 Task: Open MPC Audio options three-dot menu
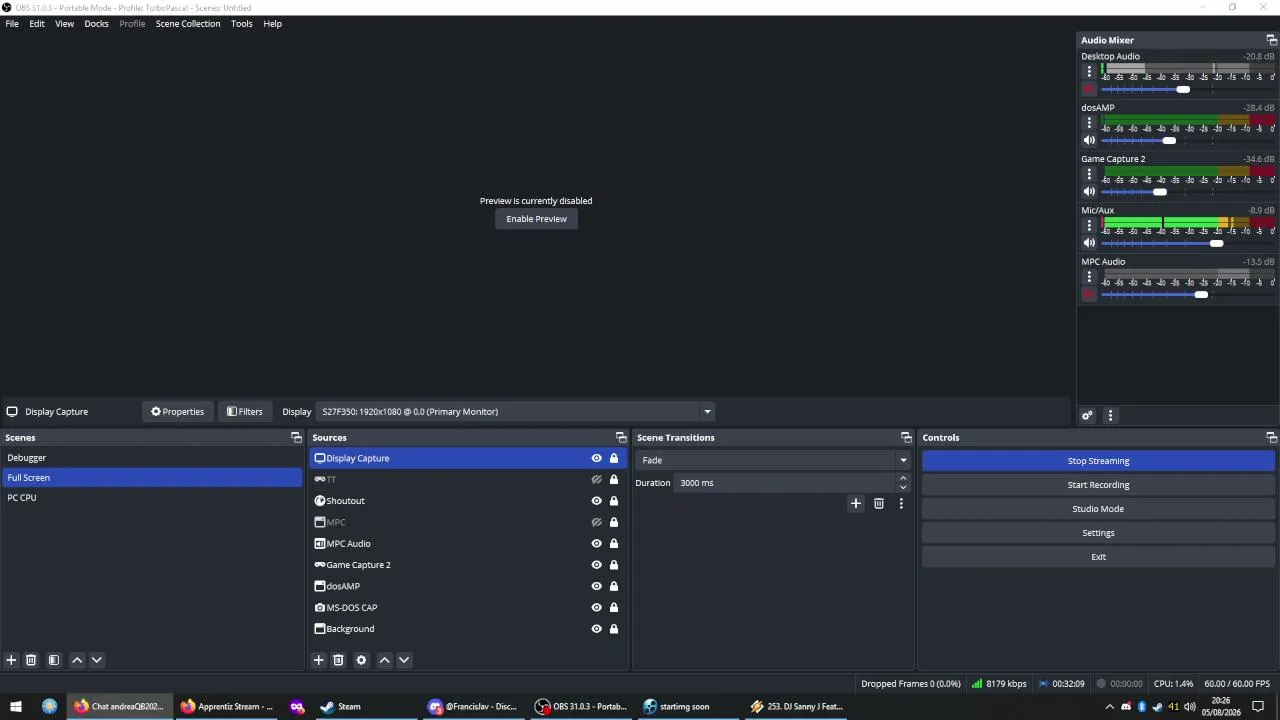pos(1089,277)
